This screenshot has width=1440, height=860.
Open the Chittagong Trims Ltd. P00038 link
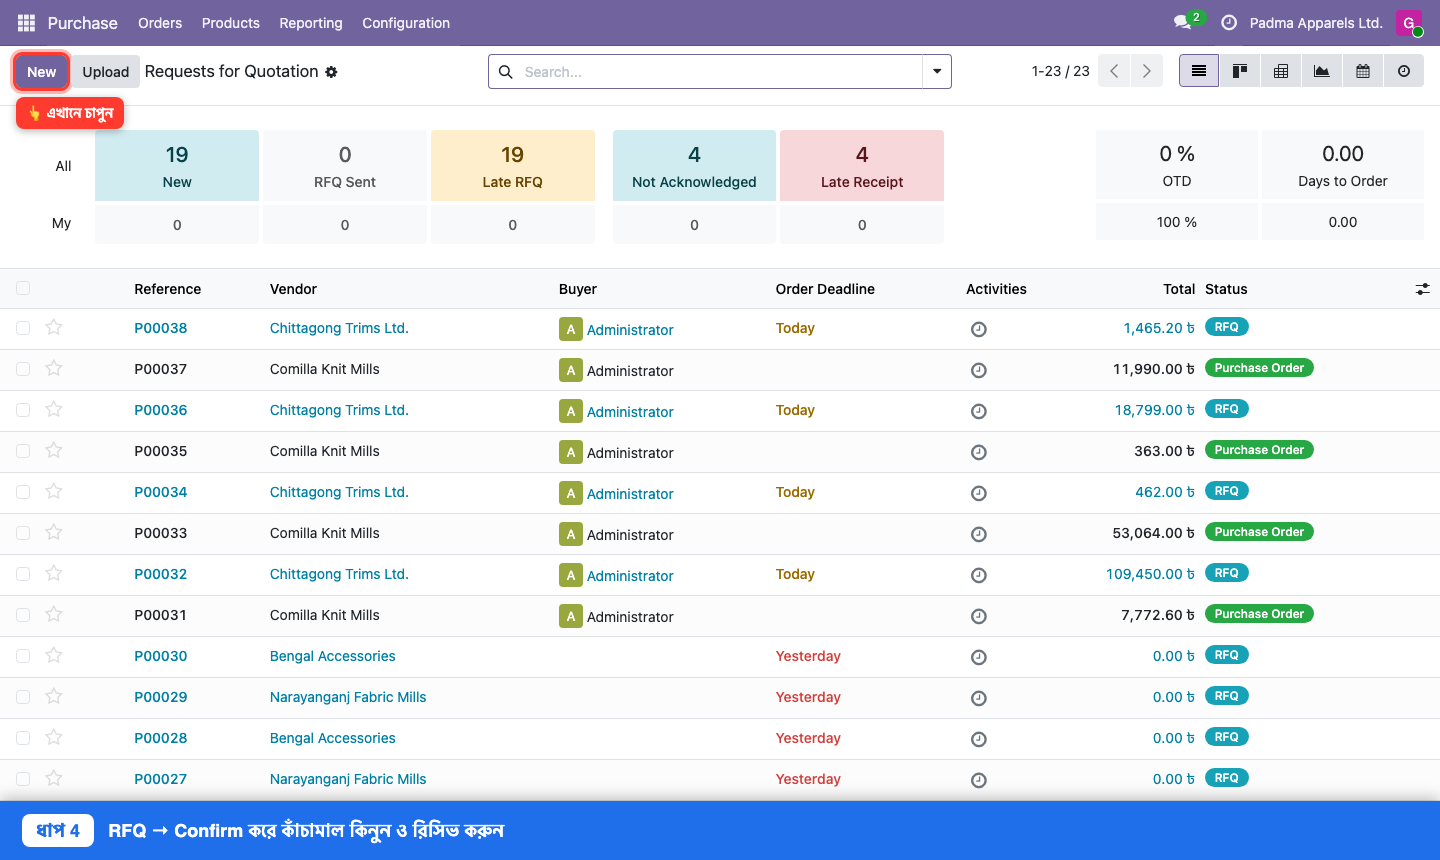point(339,328)
